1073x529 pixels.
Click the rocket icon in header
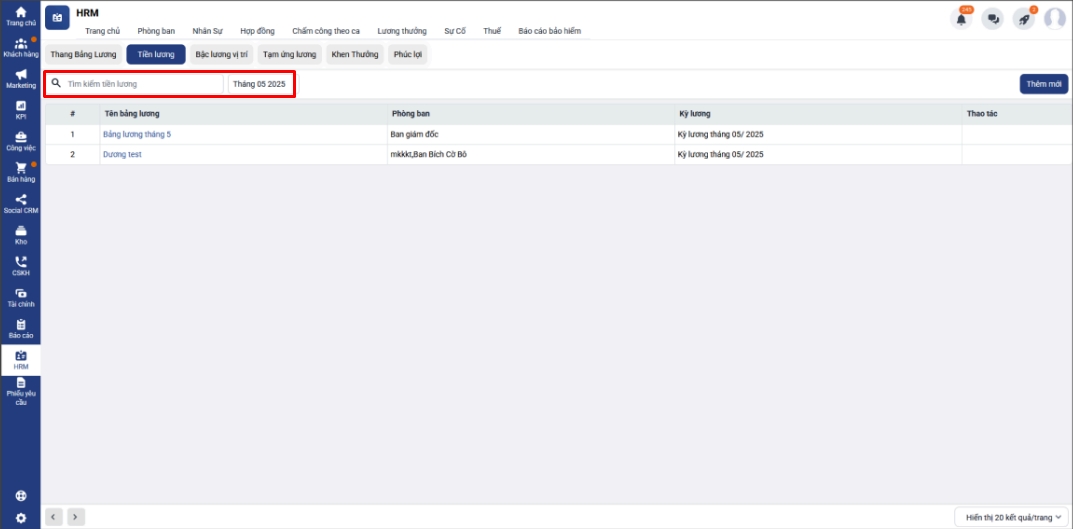pyautogui.click(x=1023, y=18)
